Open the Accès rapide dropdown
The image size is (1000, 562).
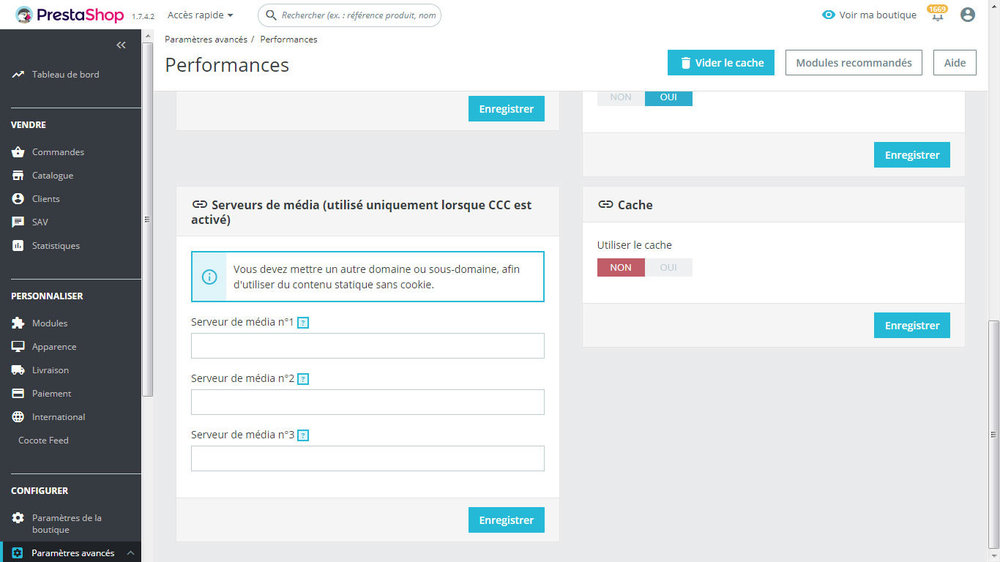(200, 15)
